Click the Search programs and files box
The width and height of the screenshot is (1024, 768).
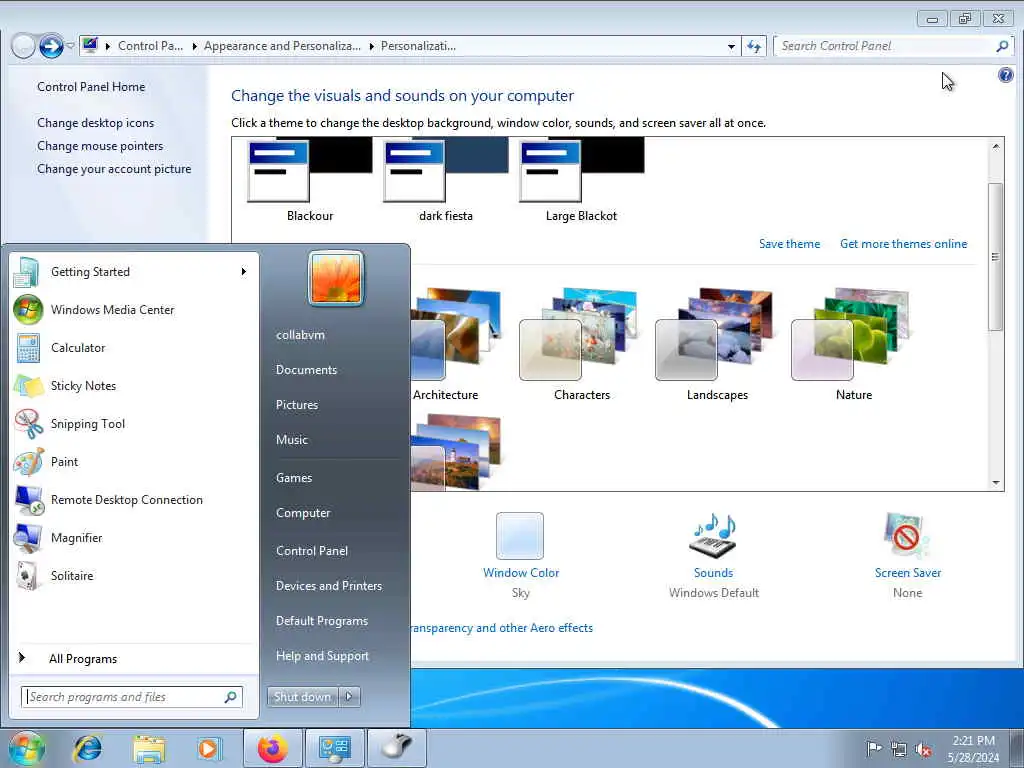click(x=131, y=697)
